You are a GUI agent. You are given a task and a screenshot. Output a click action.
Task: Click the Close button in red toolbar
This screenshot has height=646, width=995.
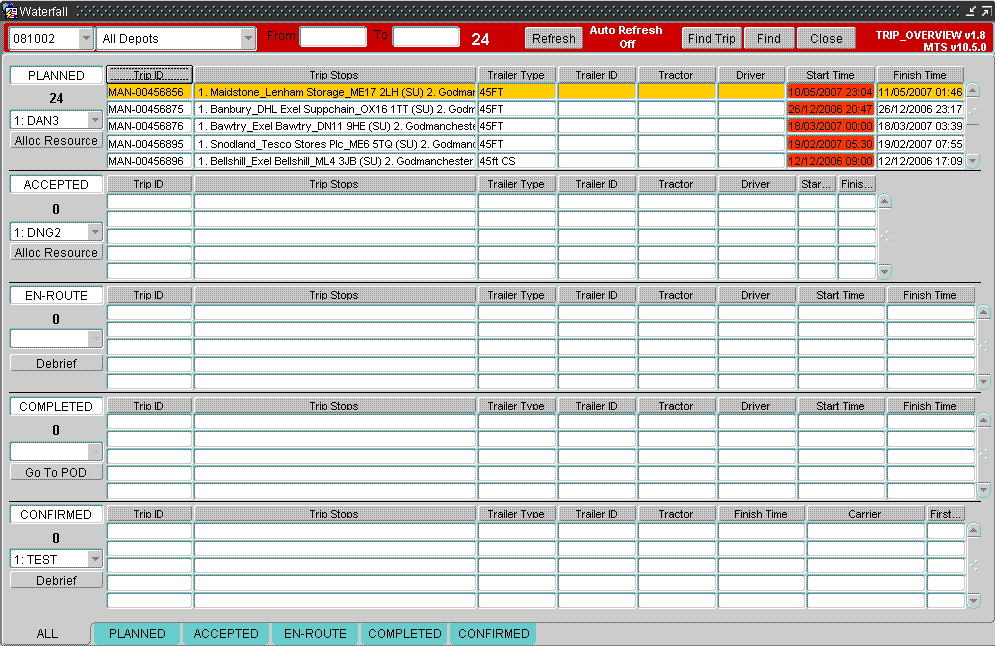pos(826,39)
